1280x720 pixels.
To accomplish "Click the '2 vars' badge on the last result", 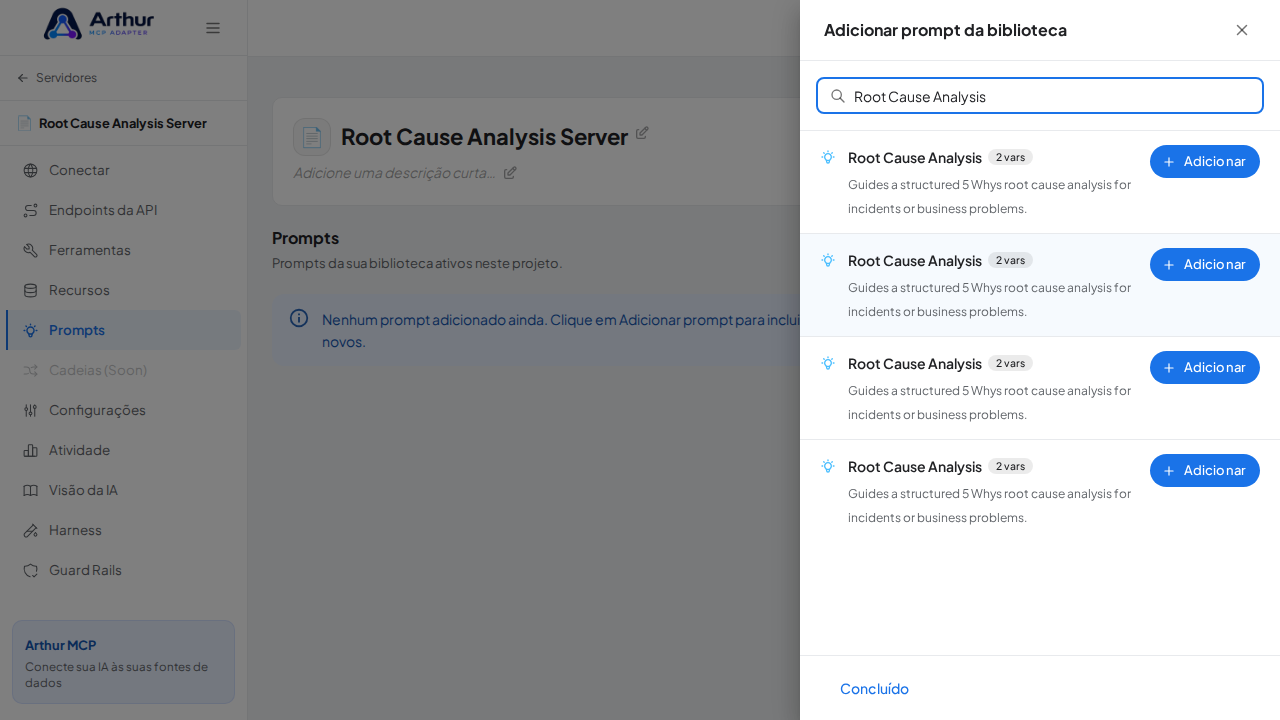I will (x=1010, y=466).
